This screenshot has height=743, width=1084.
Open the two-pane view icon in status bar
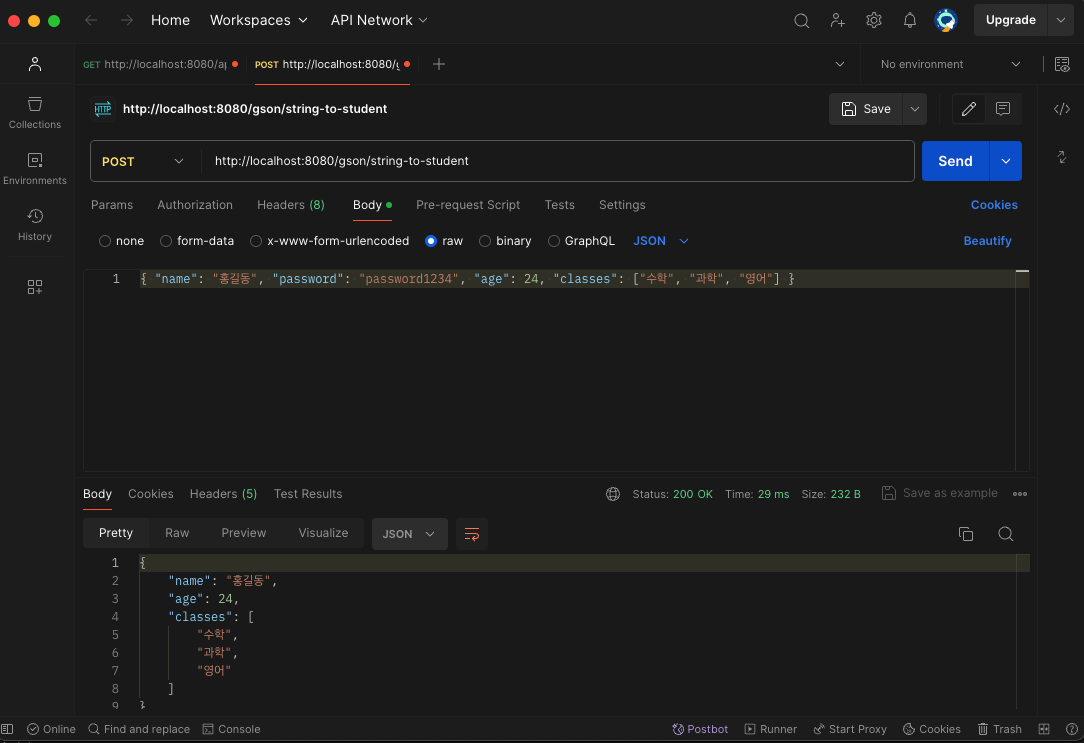pos(1044,728)
